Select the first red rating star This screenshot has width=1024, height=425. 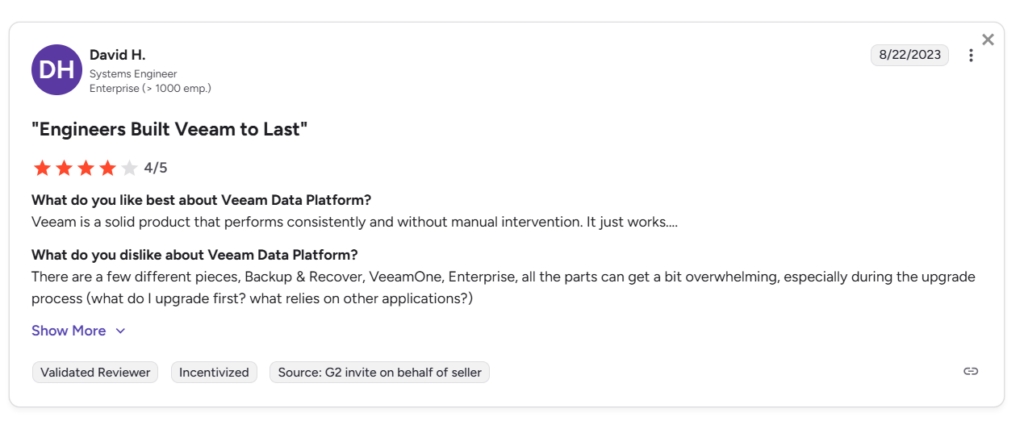tap(42, 168)
